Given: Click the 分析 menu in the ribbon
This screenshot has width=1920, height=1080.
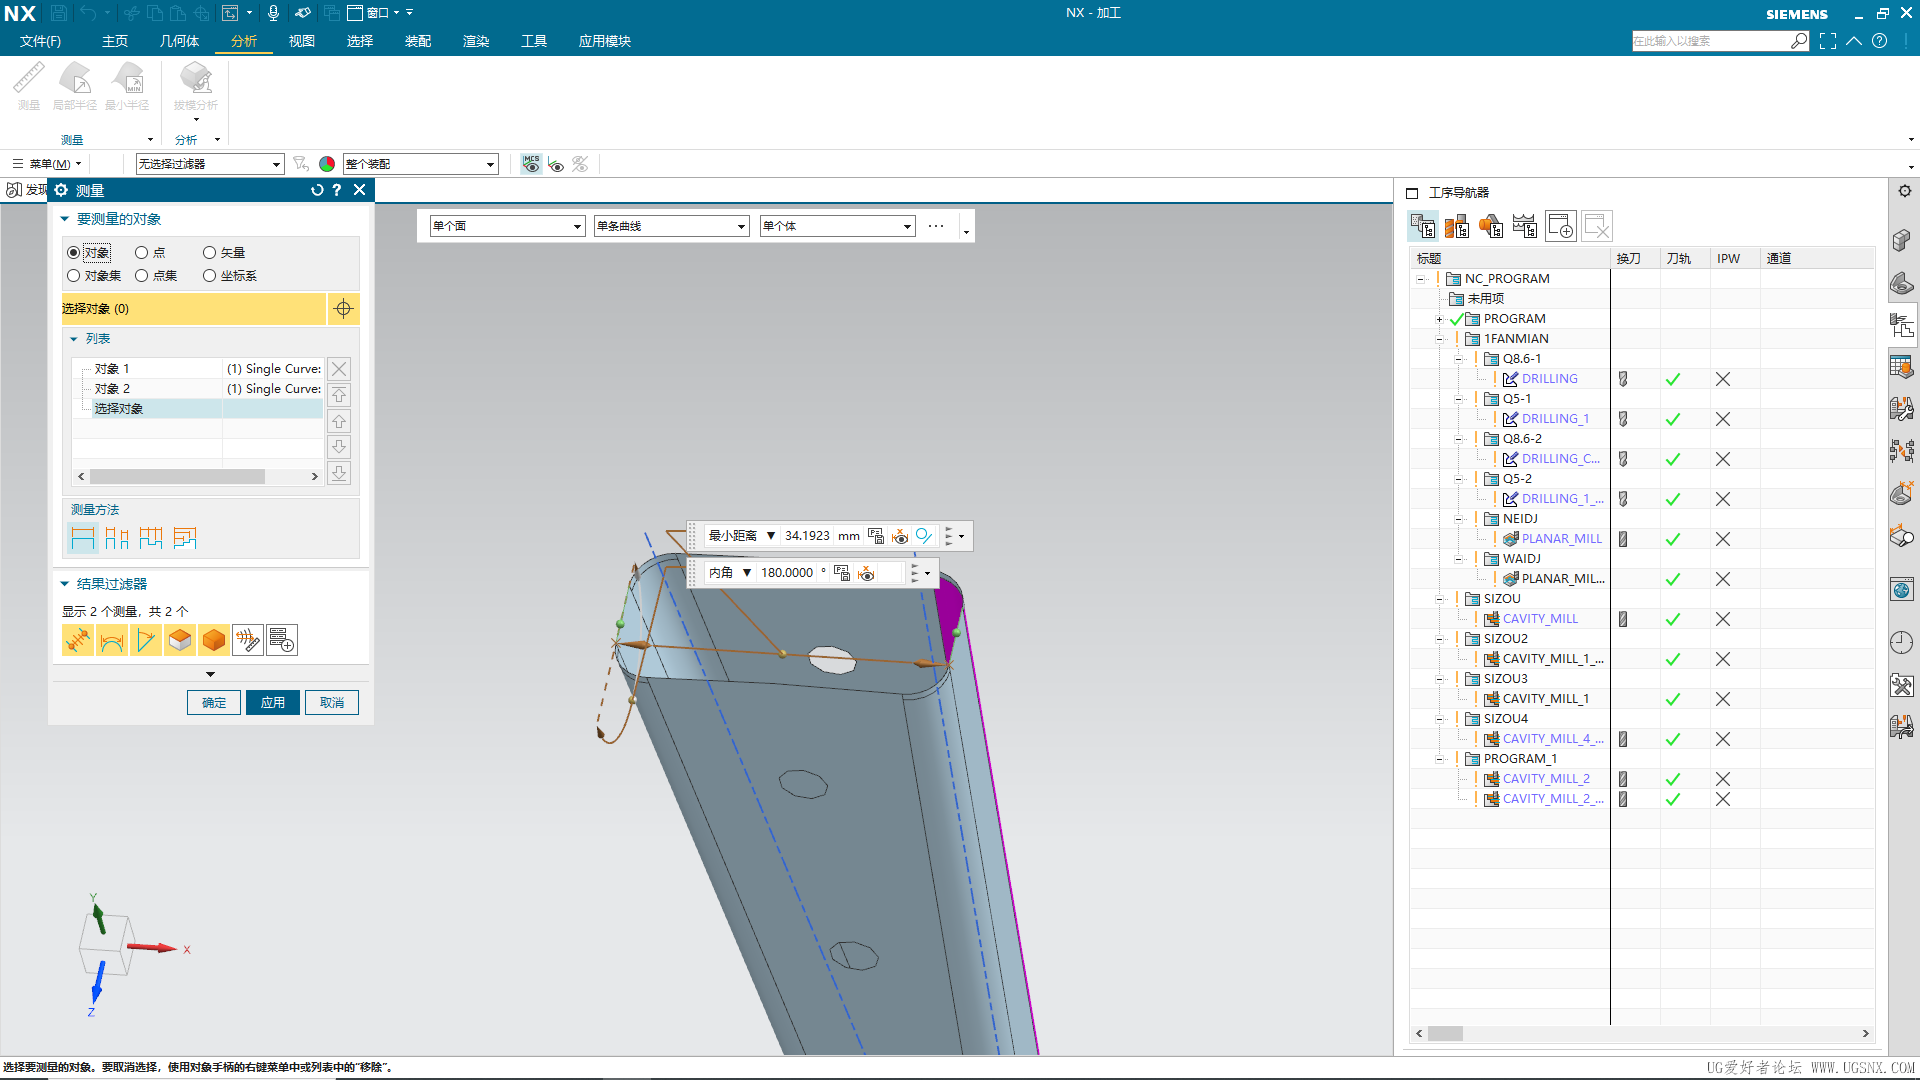Looking at the screenshot, I should pyautogui.click(x=243, y=41).
